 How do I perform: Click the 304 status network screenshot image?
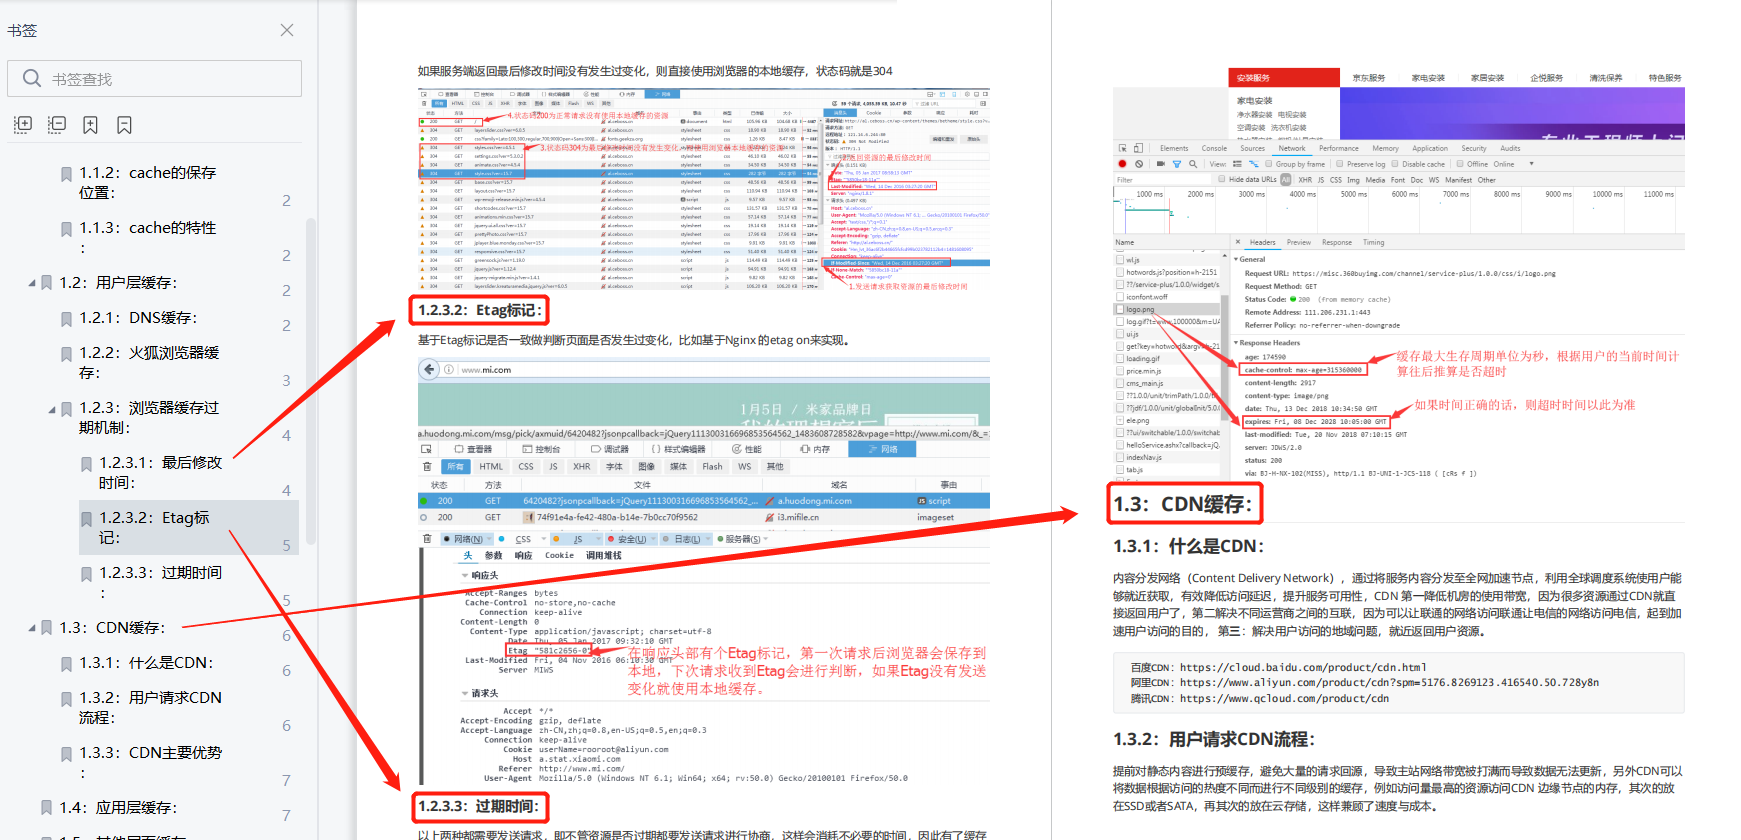click(703, 190)
